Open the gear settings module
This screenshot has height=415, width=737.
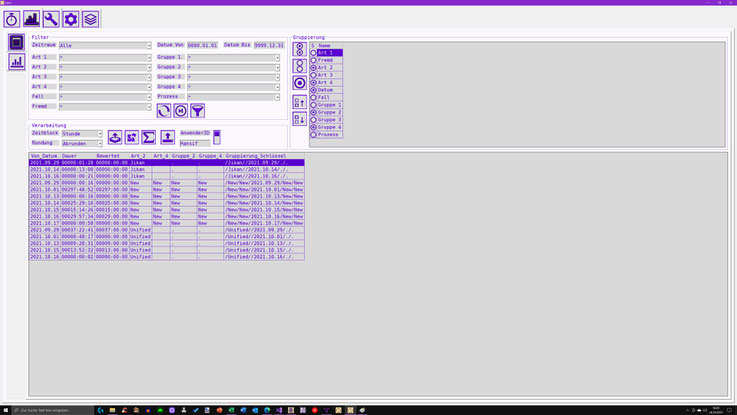pos(71,19)
